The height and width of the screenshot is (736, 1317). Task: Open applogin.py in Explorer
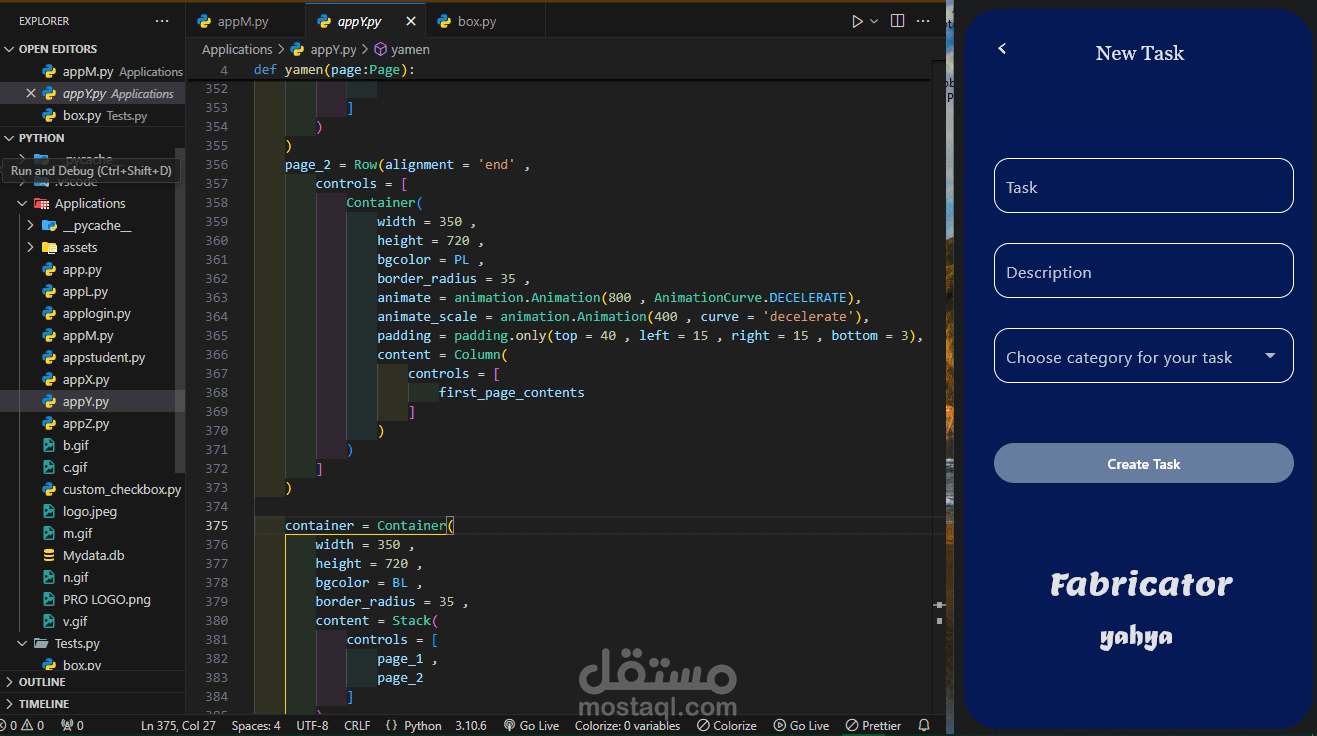[x=96, y=314]
